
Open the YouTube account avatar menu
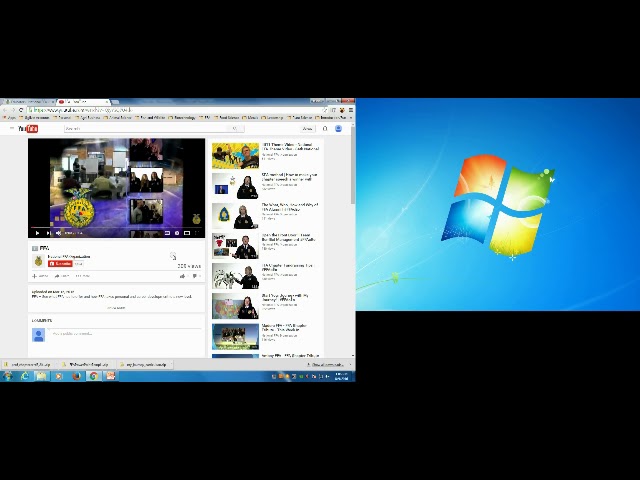pyautogui.click(x=338, y=129)
